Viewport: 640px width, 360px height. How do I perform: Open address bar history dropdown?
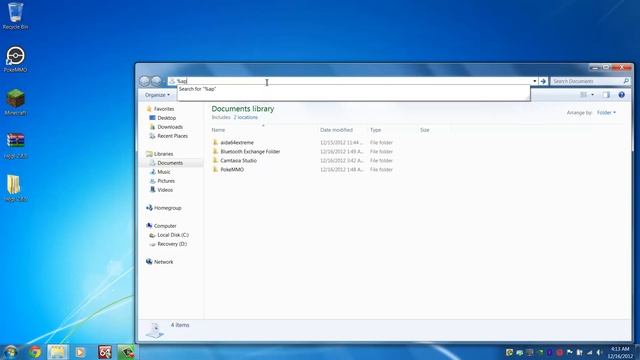(x=534, y=81)
